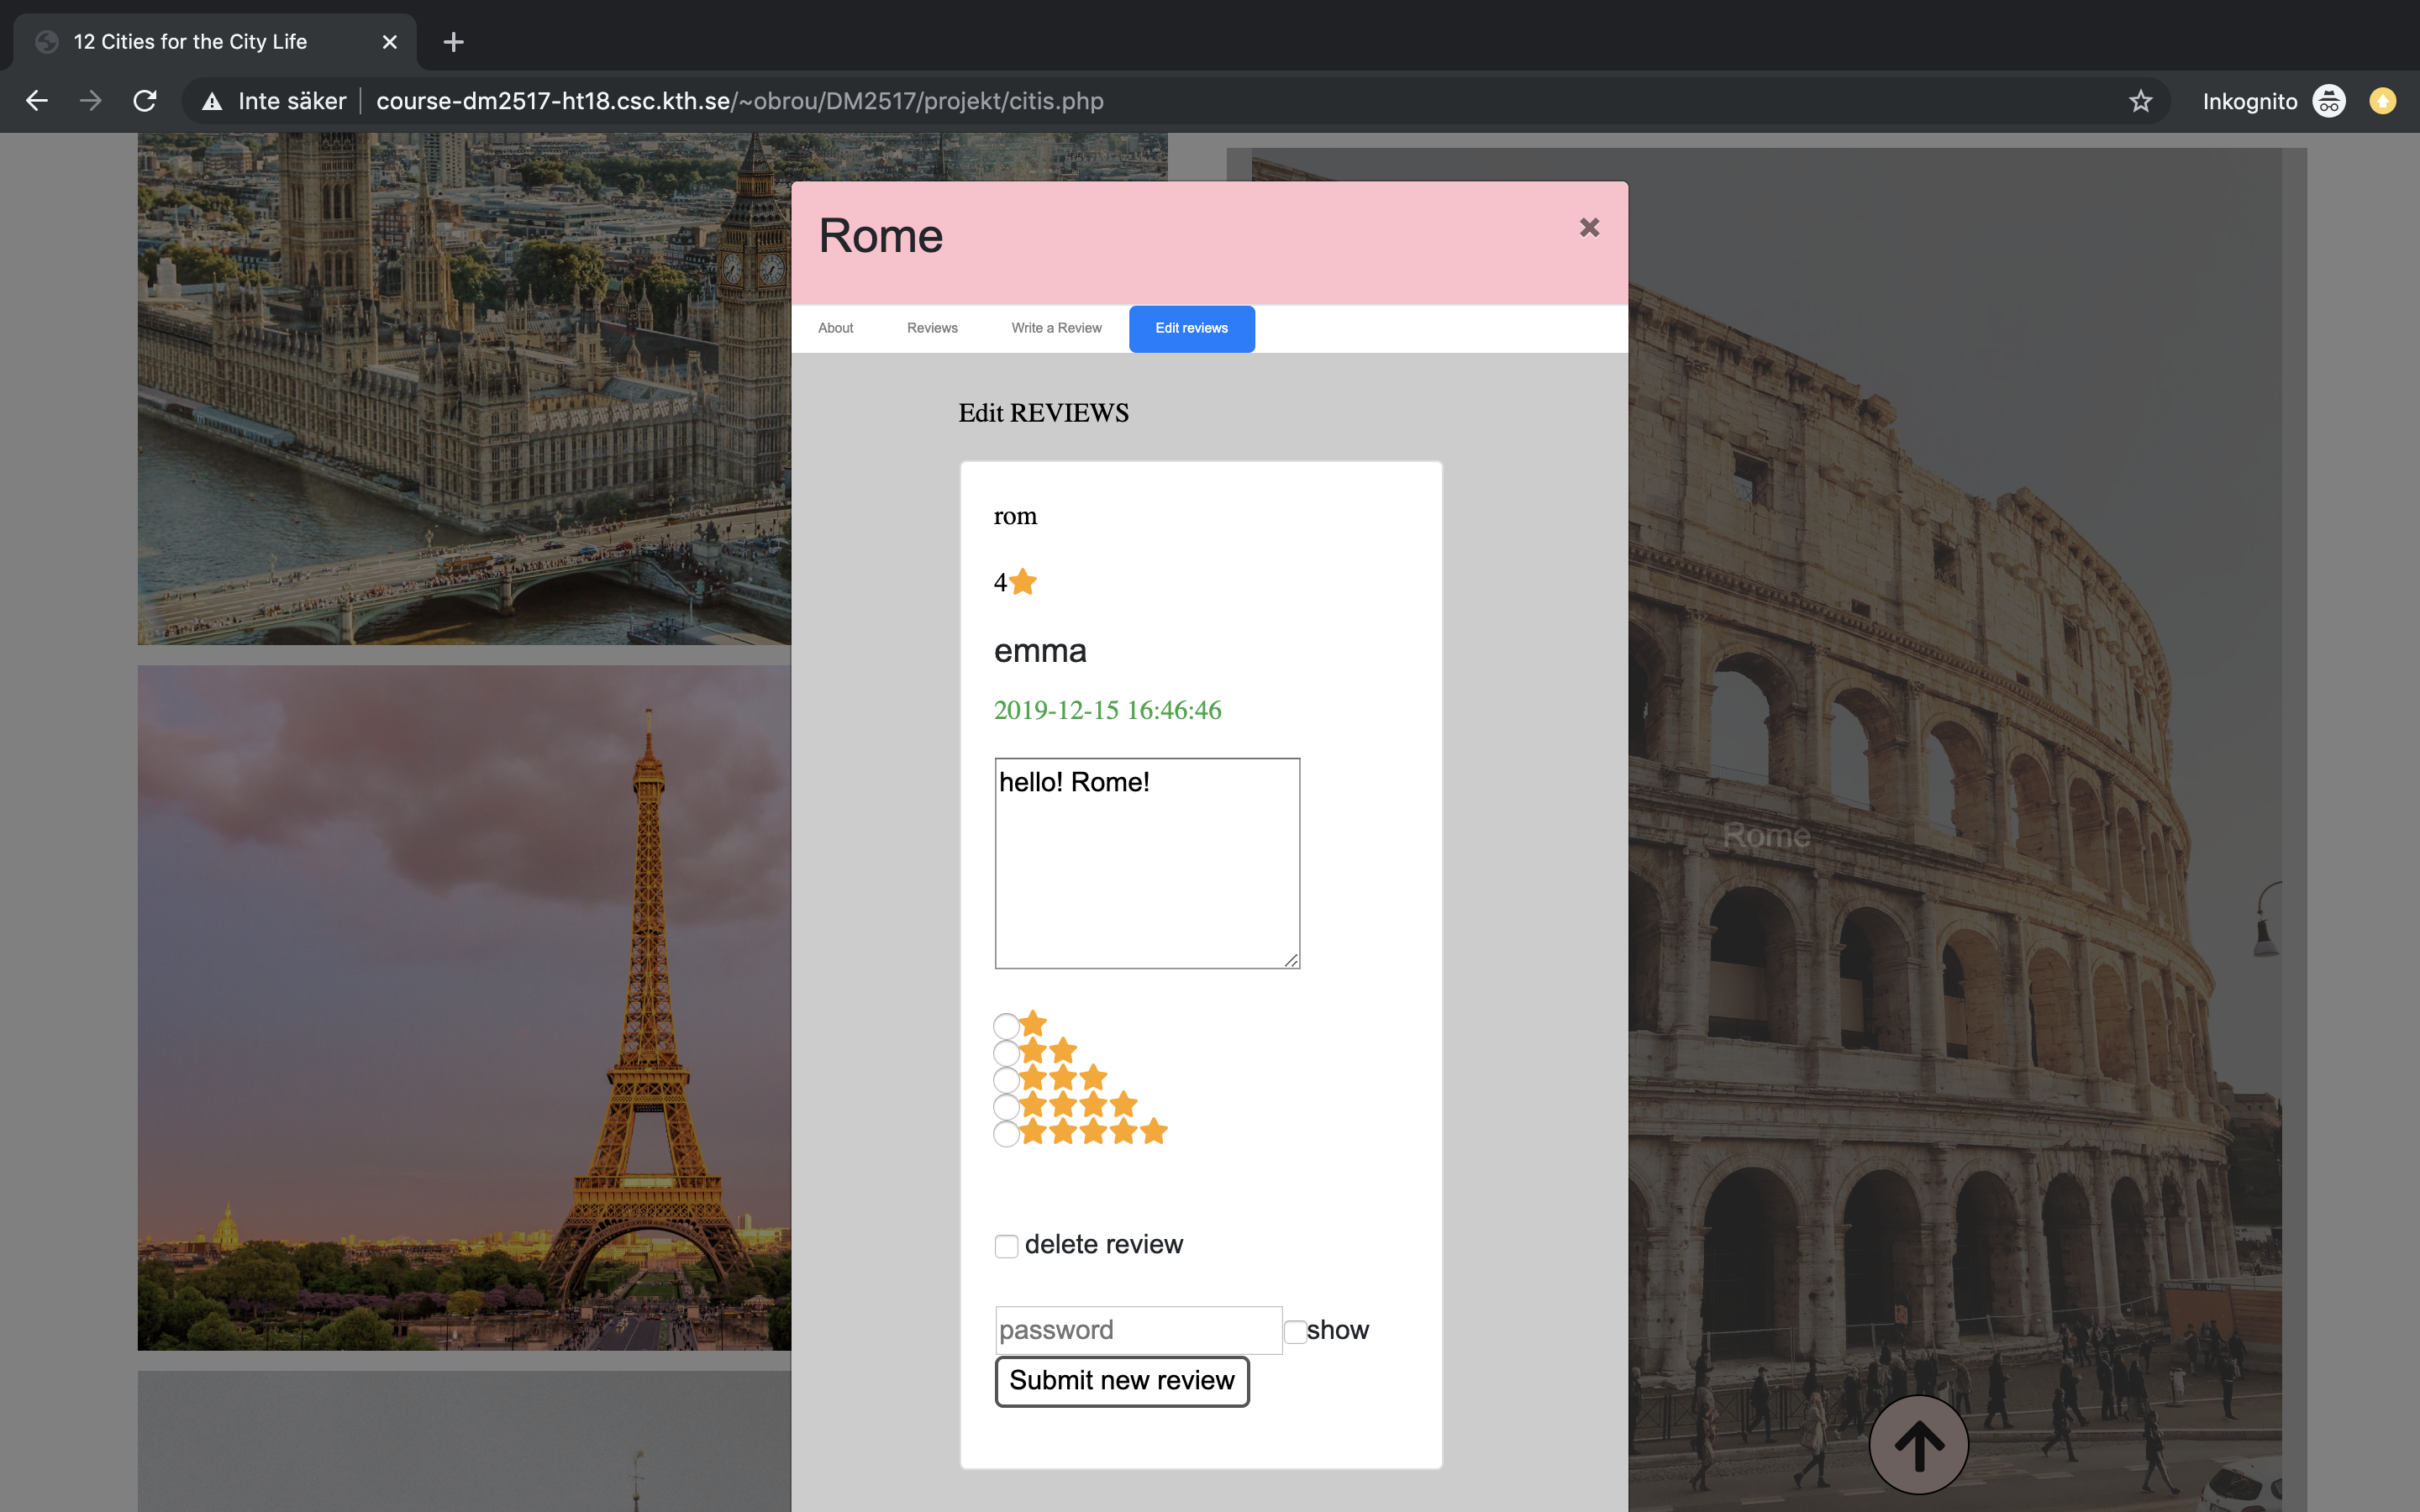Open the Reviews tab
Image resolution: width=2420 pixels, height=1512 pixels.
coord(932,328)
